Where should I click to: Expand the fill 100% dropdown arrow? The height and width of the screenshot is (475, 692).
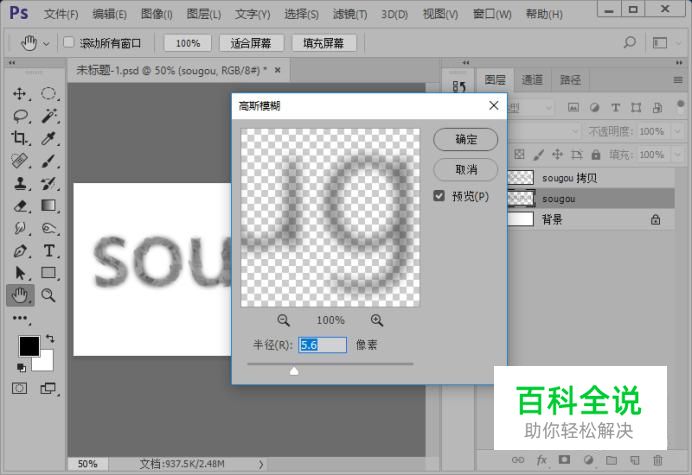[677, 155]
